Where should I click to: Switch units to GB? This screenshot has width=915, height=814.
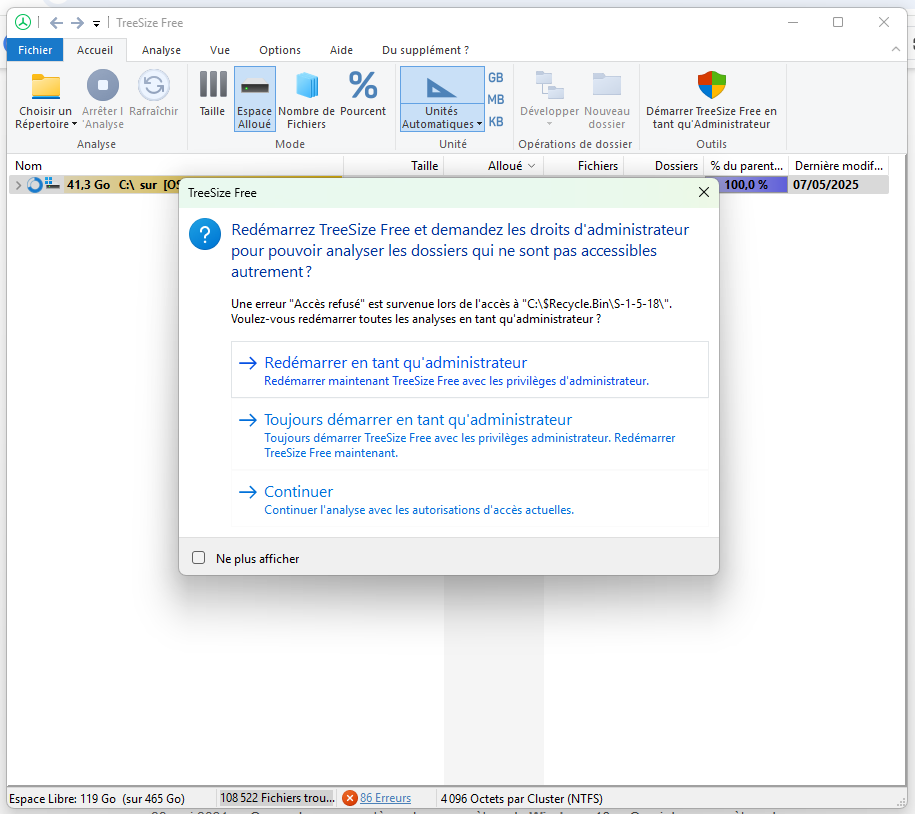point(495,78)
